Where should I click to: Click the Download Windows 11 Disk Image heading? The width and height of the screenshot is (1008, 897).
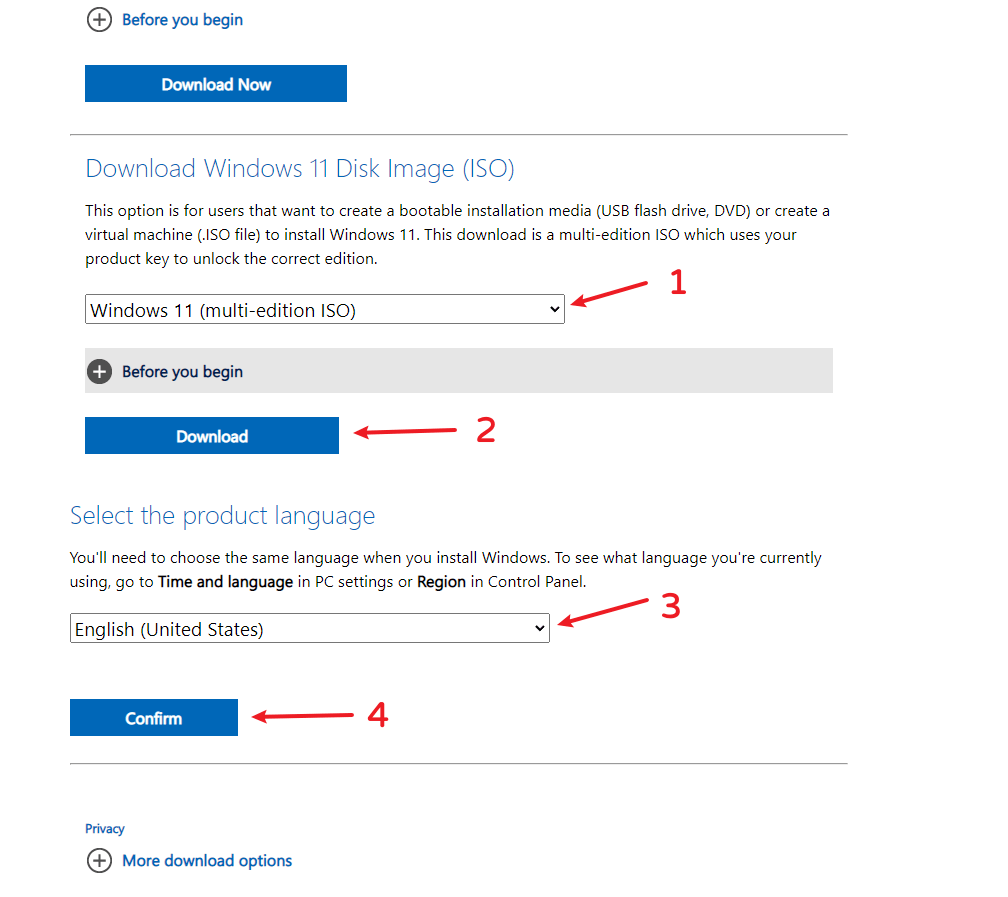300,168
